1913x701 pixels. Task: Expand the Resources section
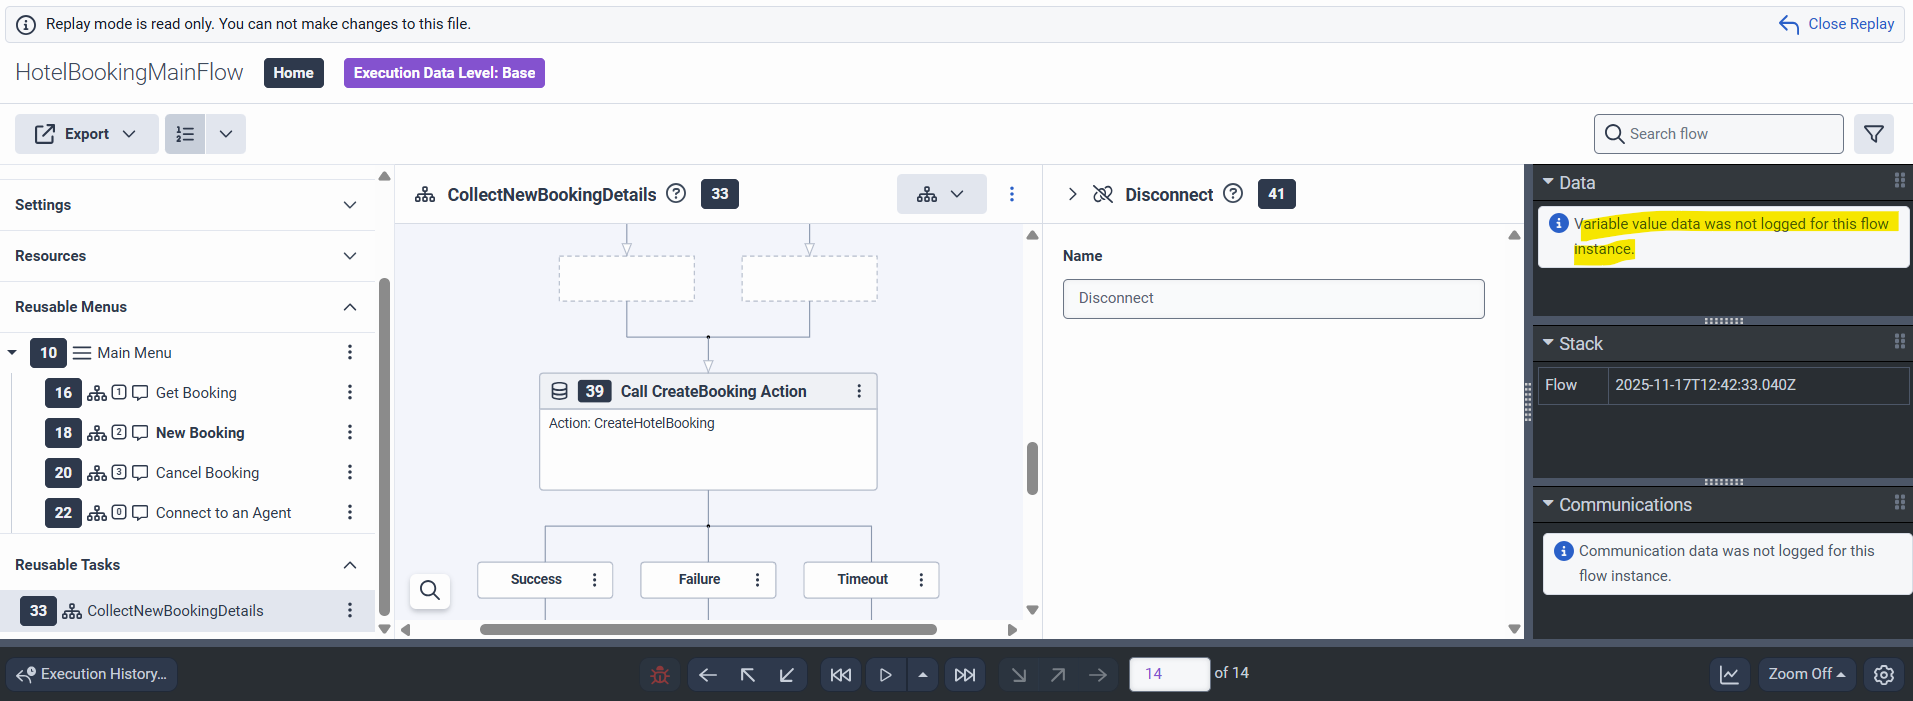(x=187, y=256)
